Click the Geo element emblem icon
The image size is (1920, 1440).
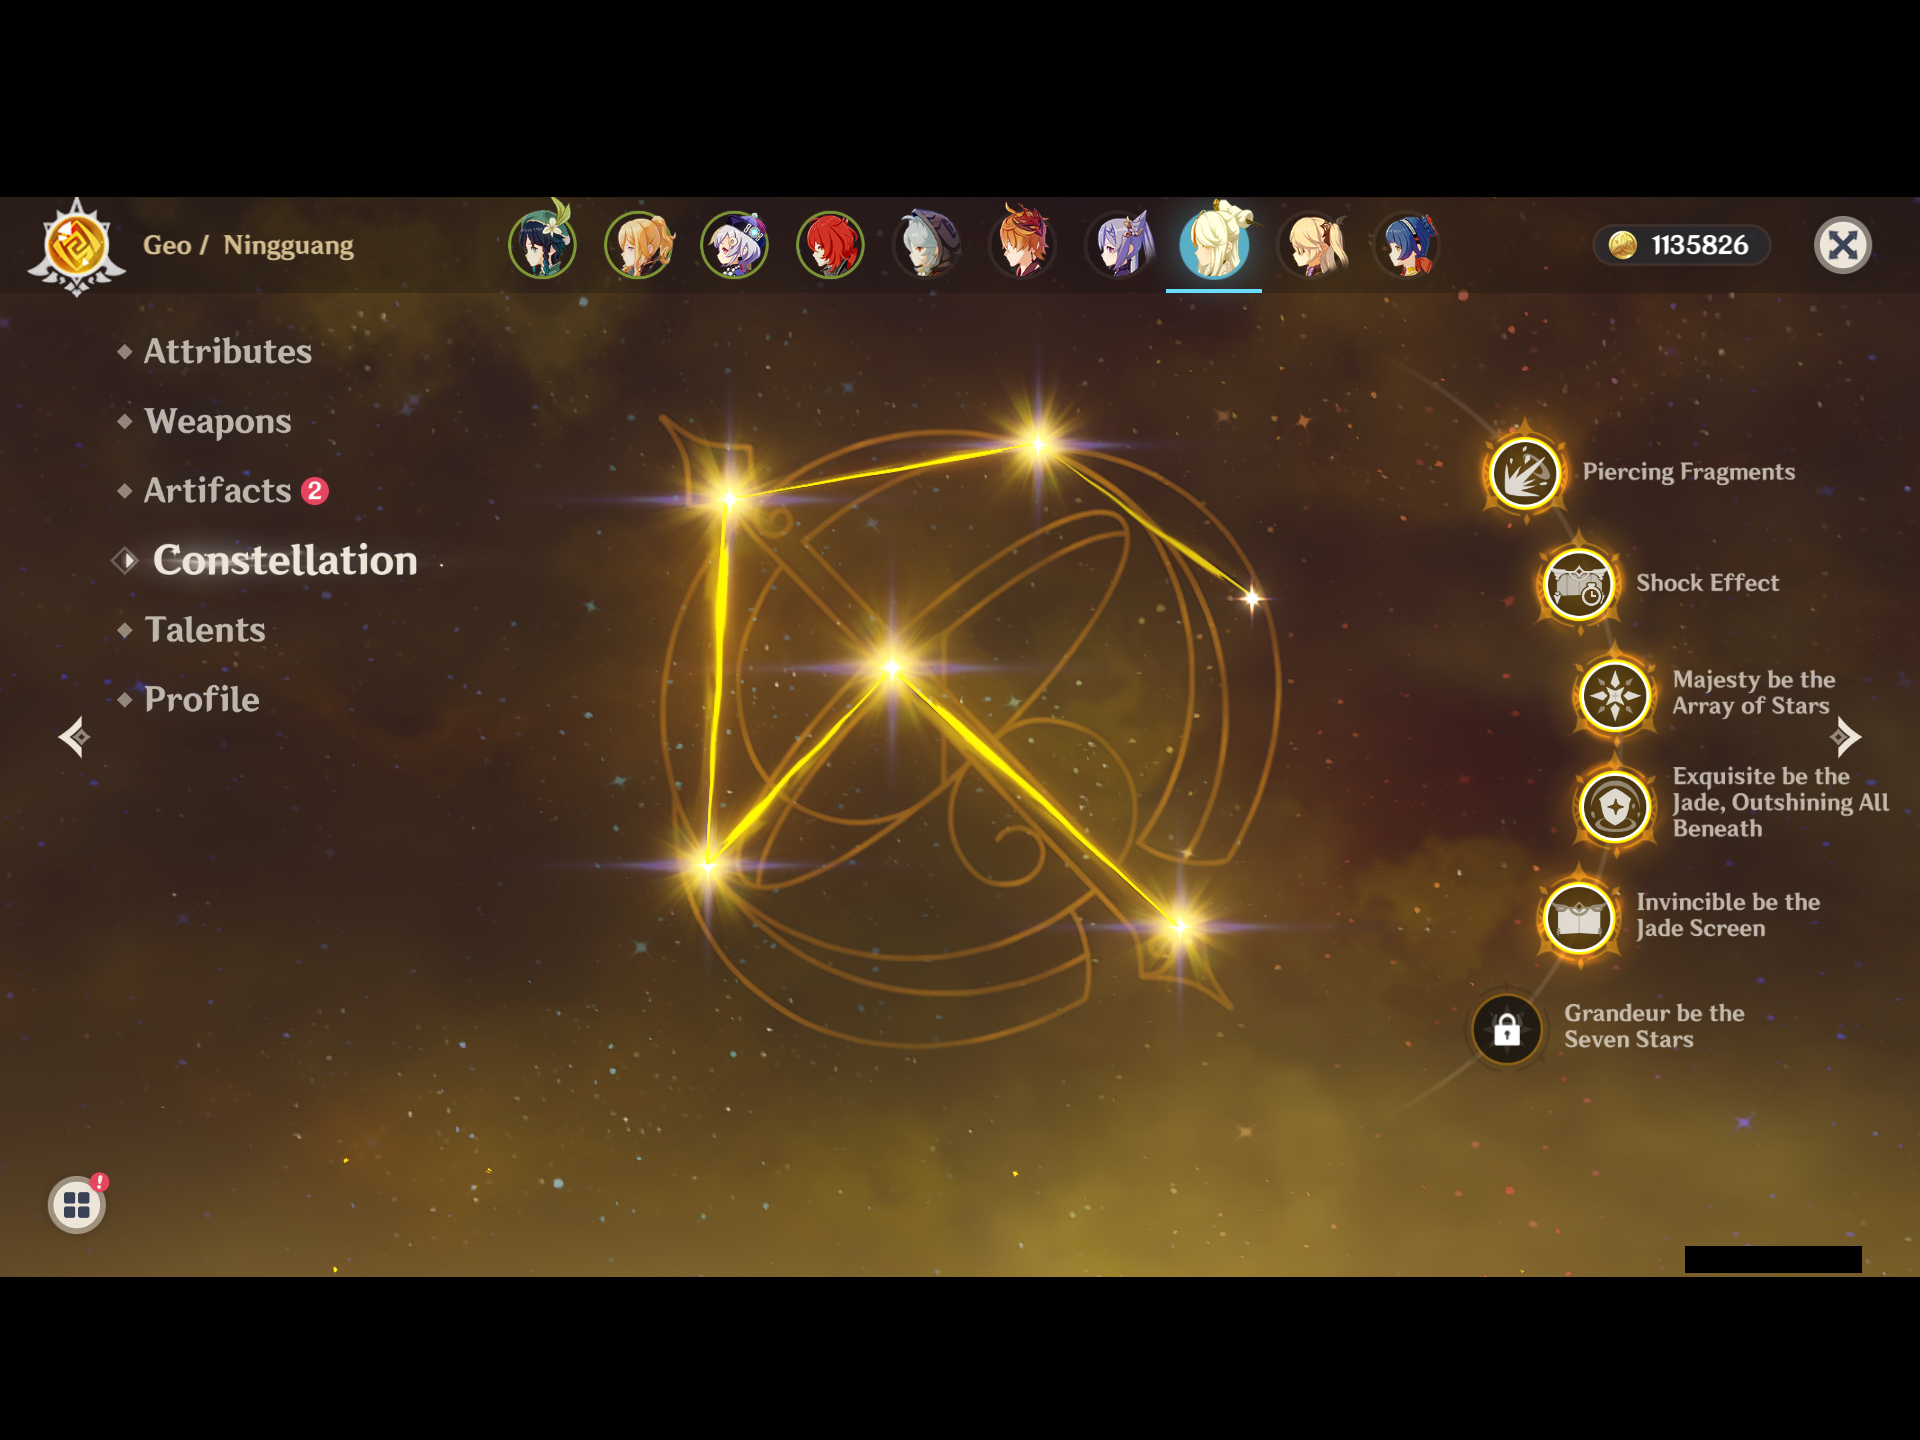coord(76,246)
